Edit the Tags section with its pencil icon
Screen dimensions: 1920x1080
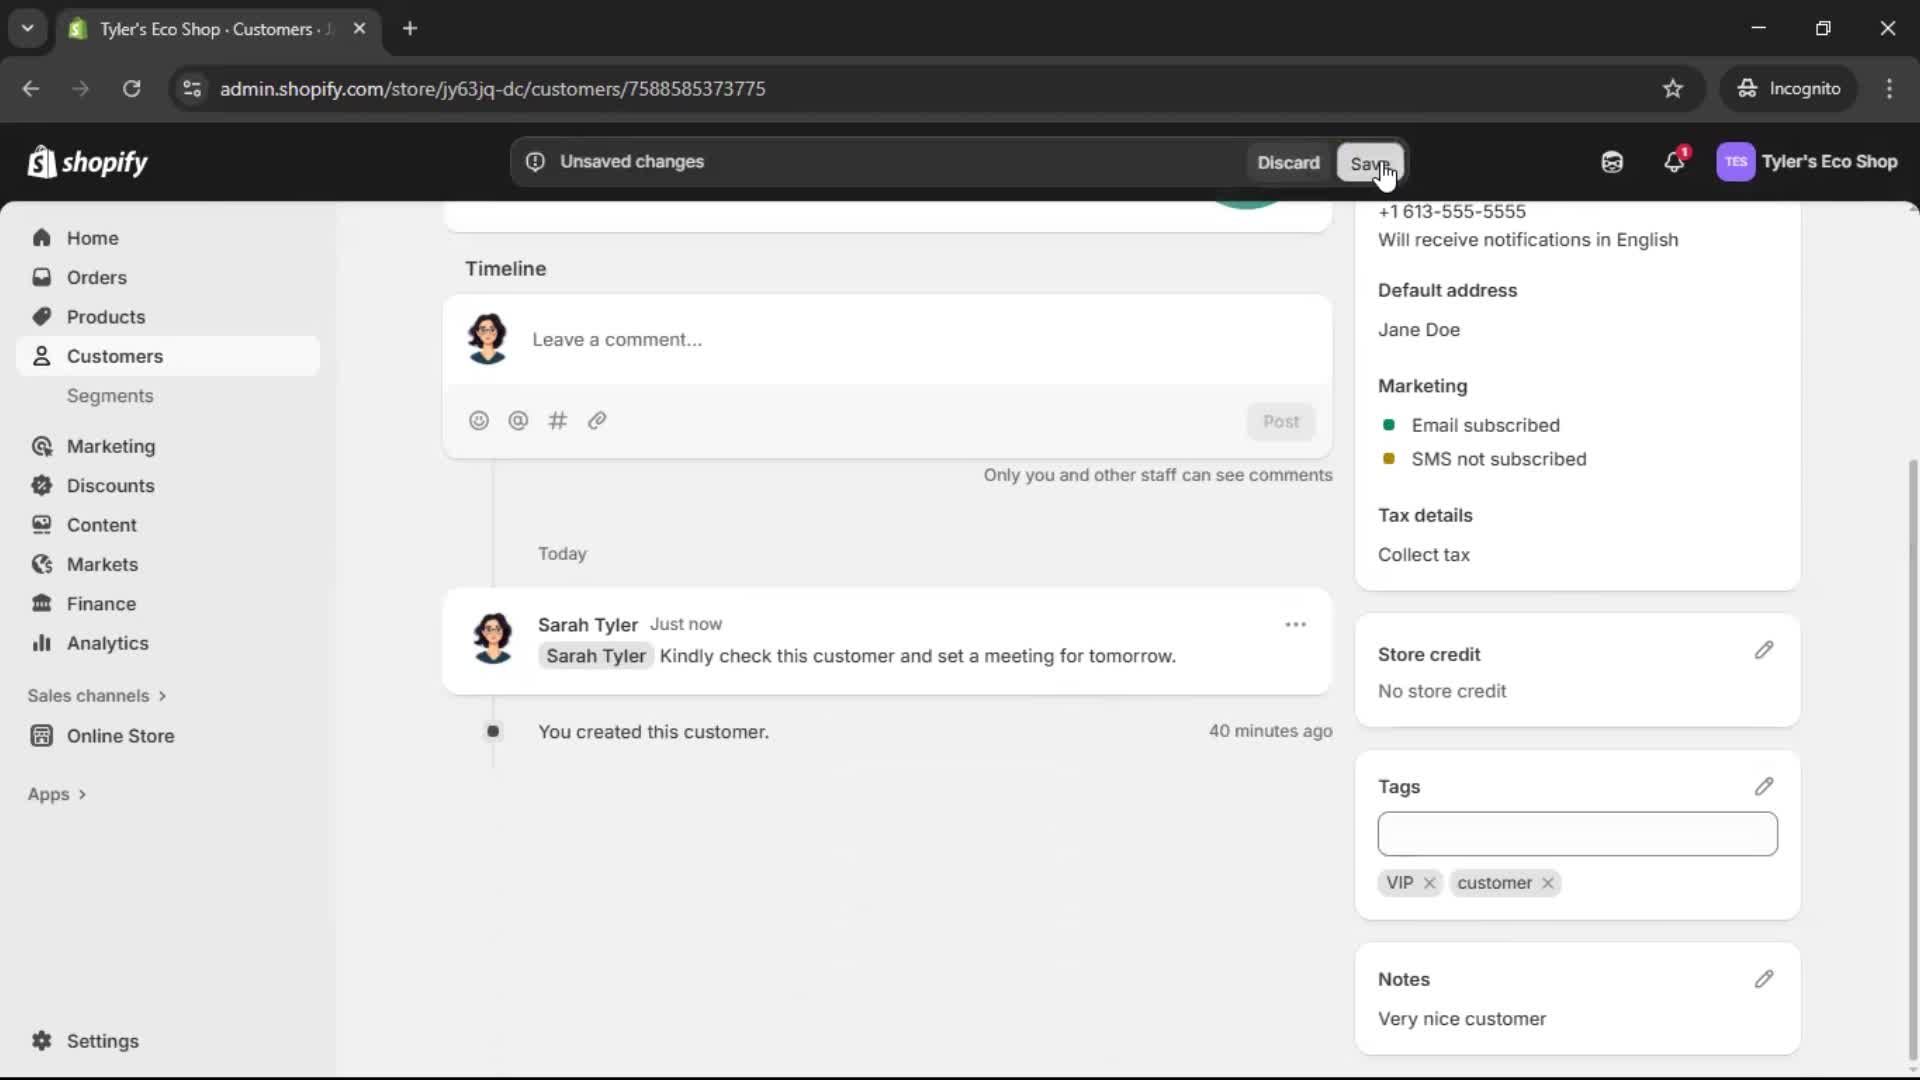(1764, 786)
